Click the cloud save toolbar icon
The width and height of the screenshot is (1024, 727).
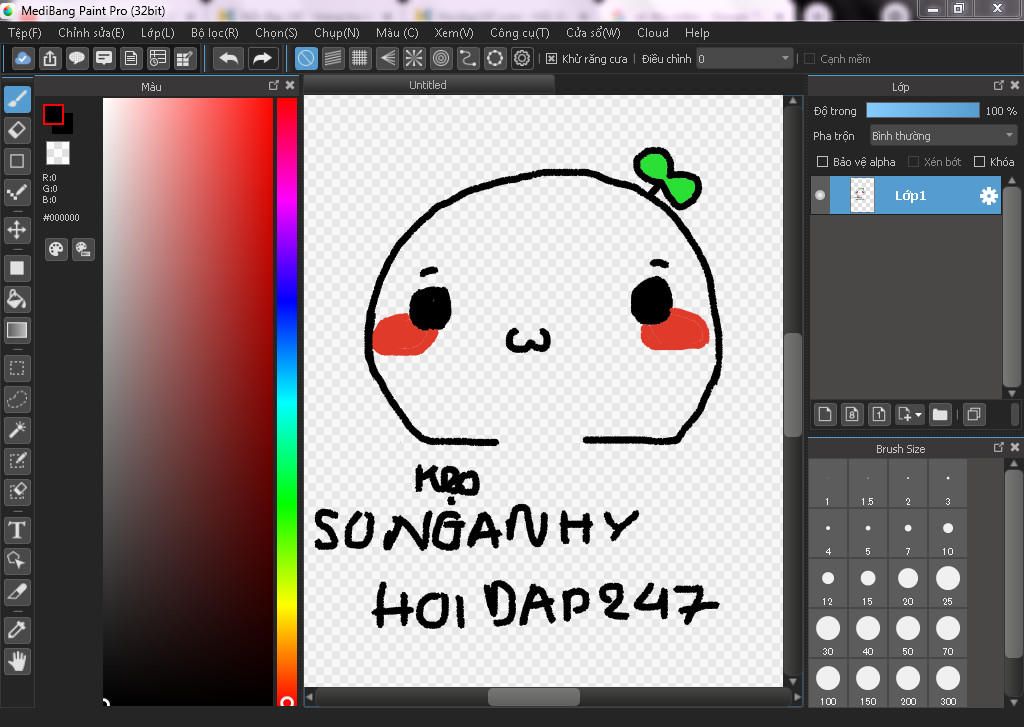coord(23,59)
